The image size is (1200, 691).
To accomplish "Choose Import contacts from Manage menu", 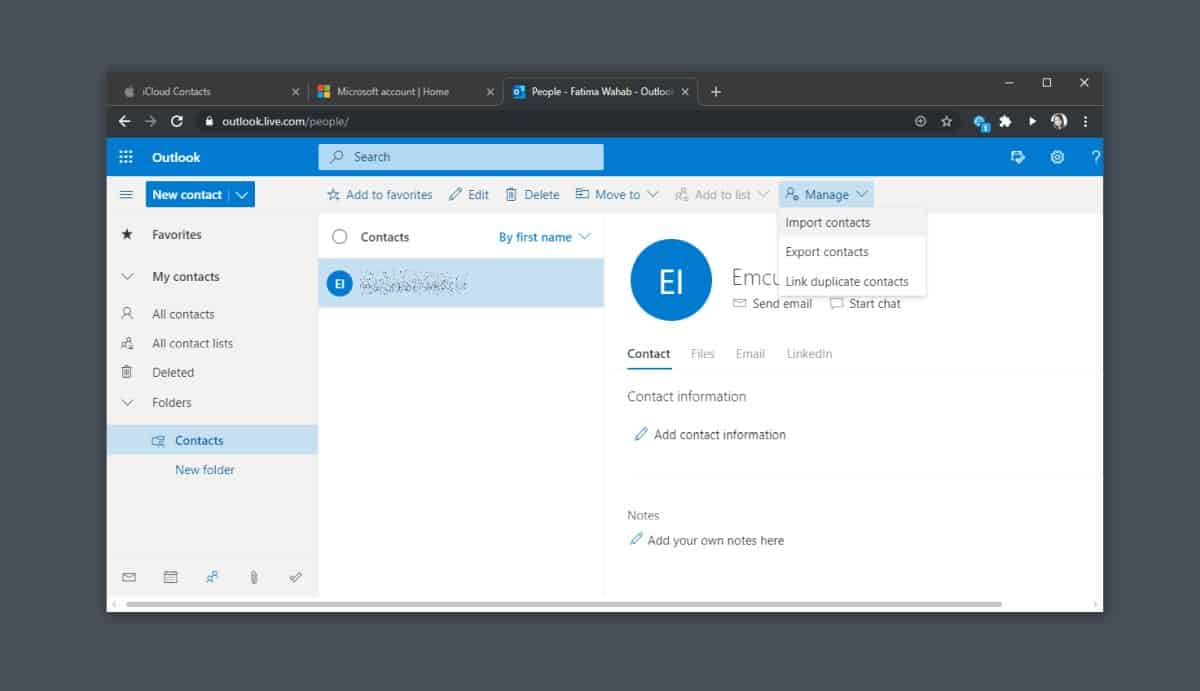I will point(828,223).
